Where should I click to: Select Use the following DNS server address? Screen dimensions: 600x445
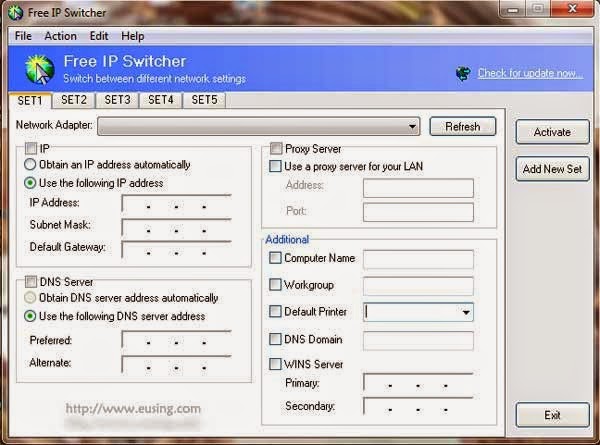30,316
